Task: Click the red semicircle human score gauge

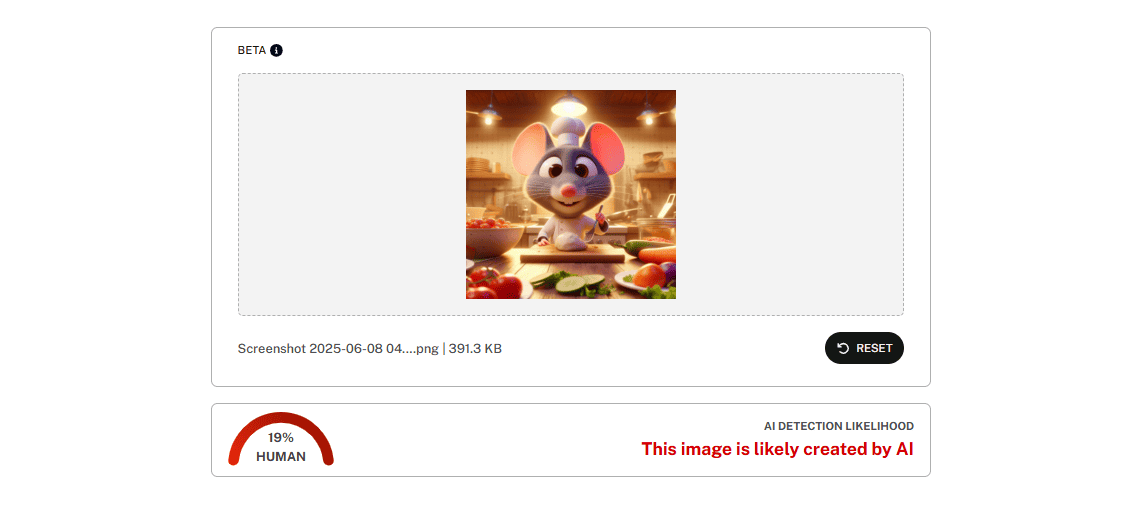Action: pyautogui.click(x=281, y=439)
